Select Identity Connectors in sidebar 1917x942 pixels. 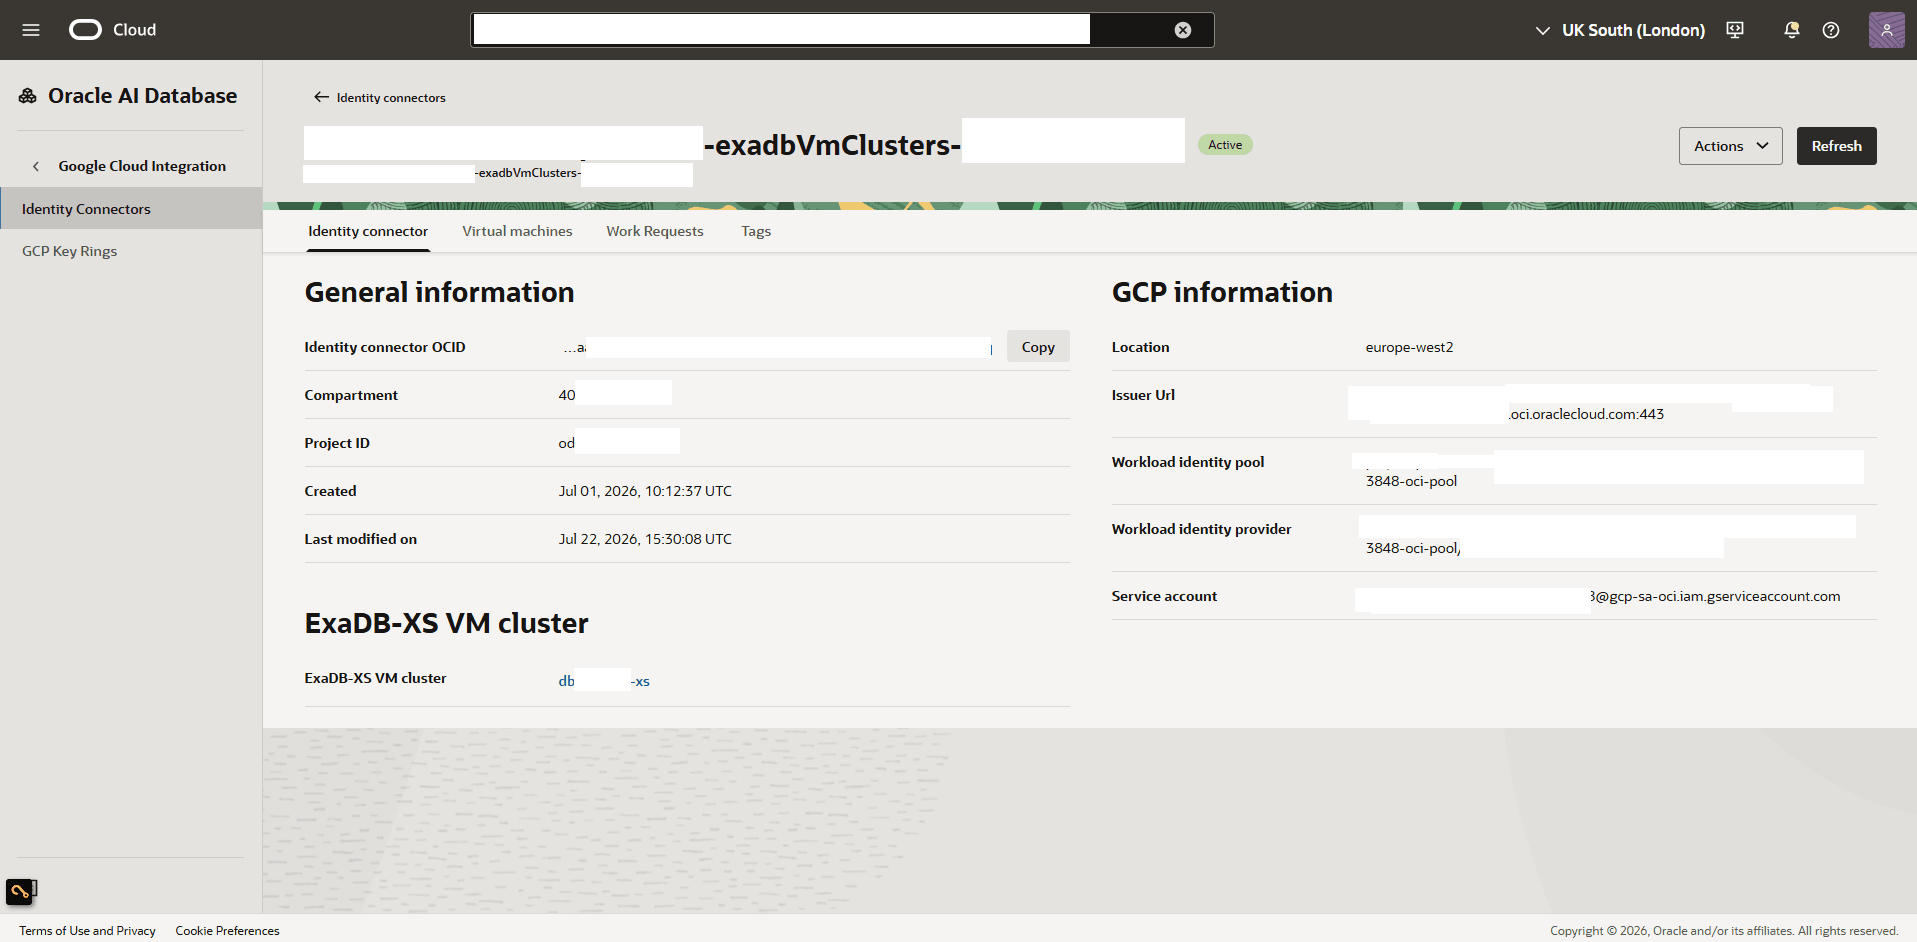(131, 209)
